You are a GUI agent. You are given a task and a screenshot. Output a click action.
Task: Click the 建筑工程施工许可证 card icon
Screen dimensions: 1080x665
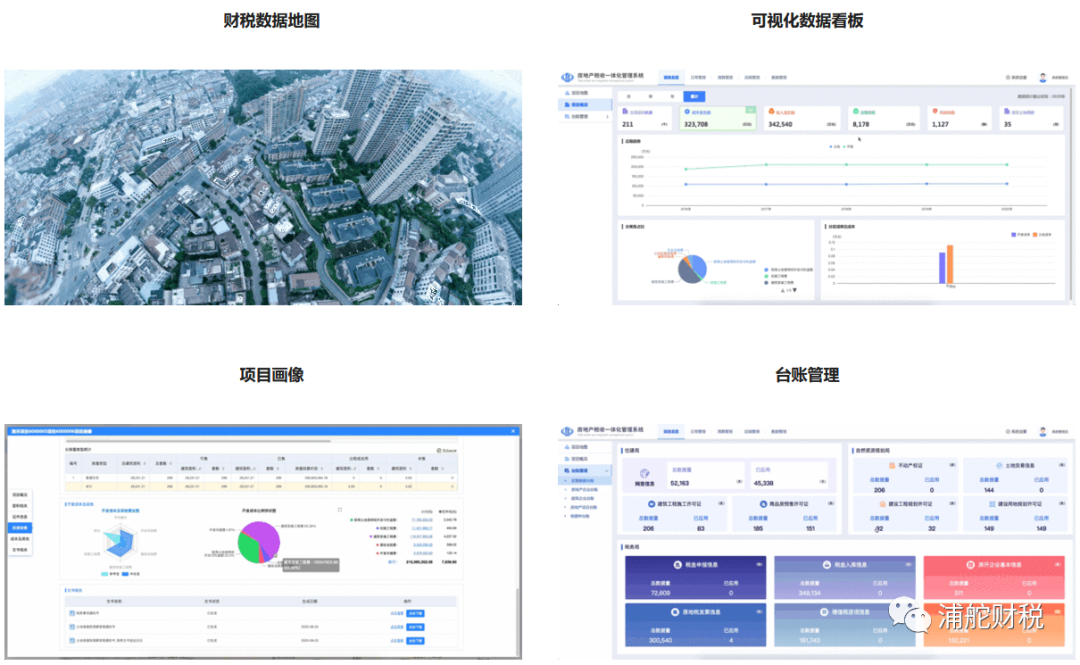point(651,504)
